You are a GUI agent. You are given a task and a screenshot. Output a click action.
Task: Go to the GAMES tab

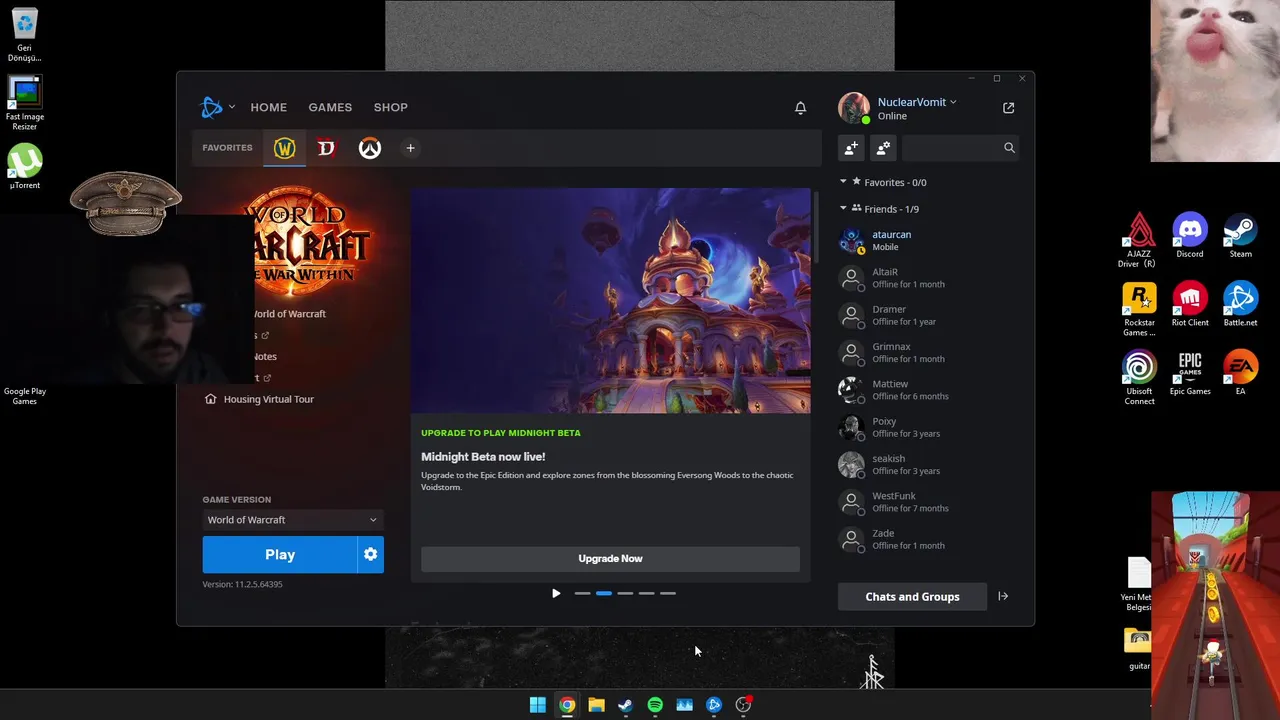click(x=330, y=107)
